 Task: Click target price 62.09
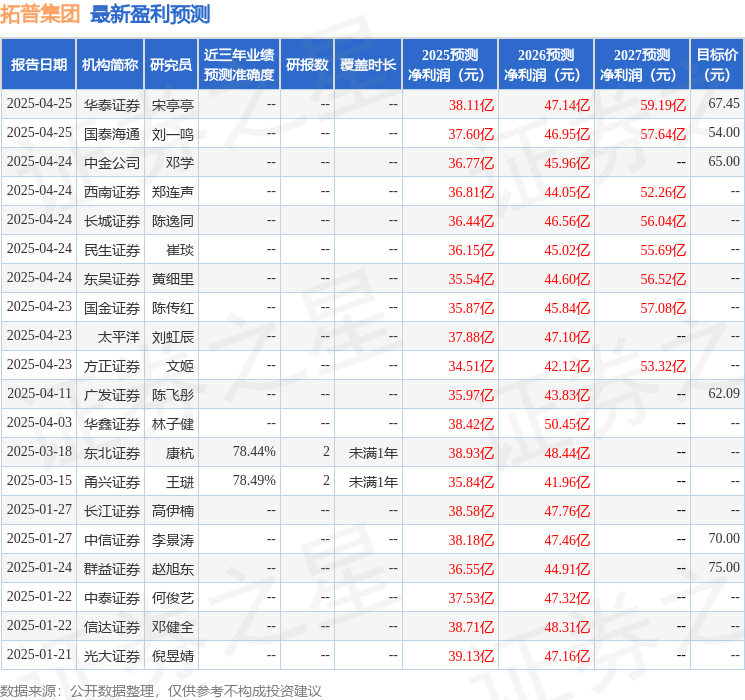point(724,393)
